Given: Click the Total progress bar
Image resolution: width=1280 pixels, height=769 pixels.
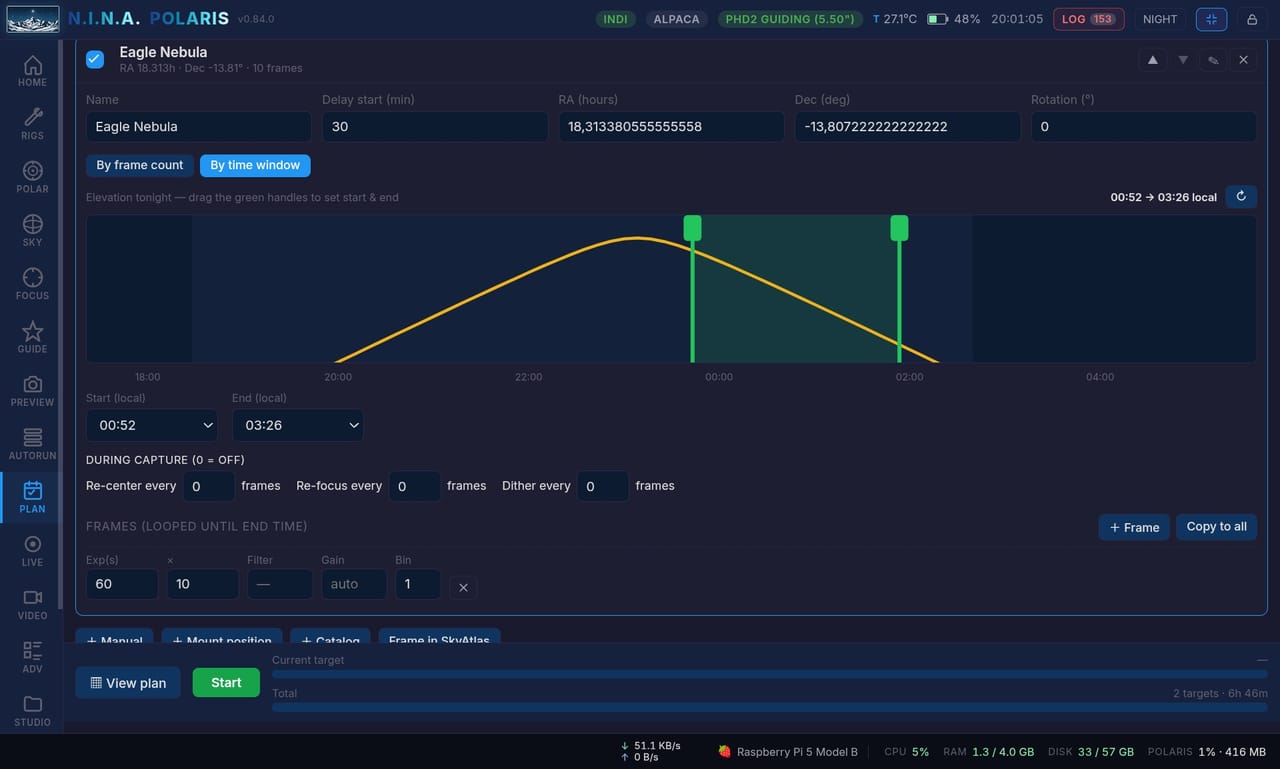Looking at the screenshot, I should point(770,707).
